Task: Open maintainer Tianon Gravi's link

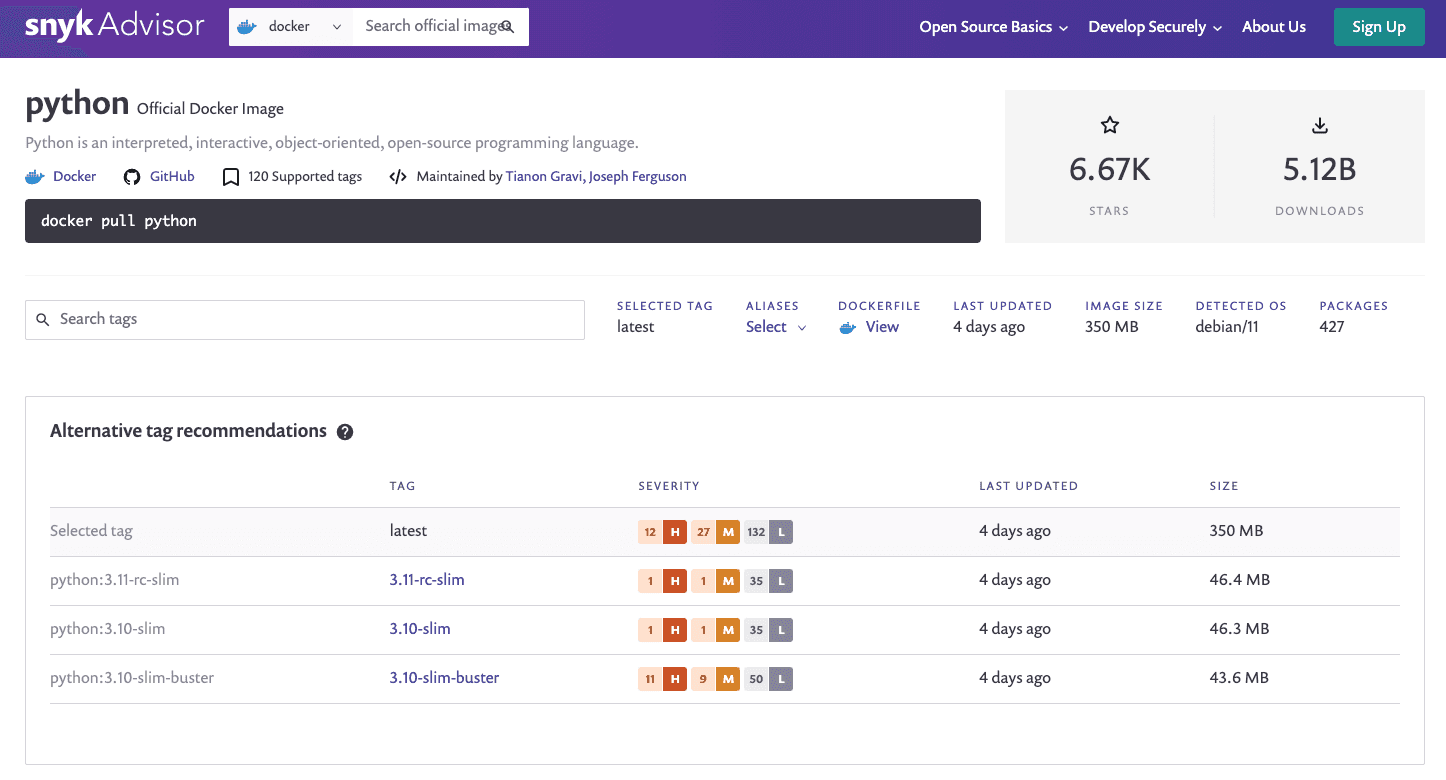Action: point(544,177)
